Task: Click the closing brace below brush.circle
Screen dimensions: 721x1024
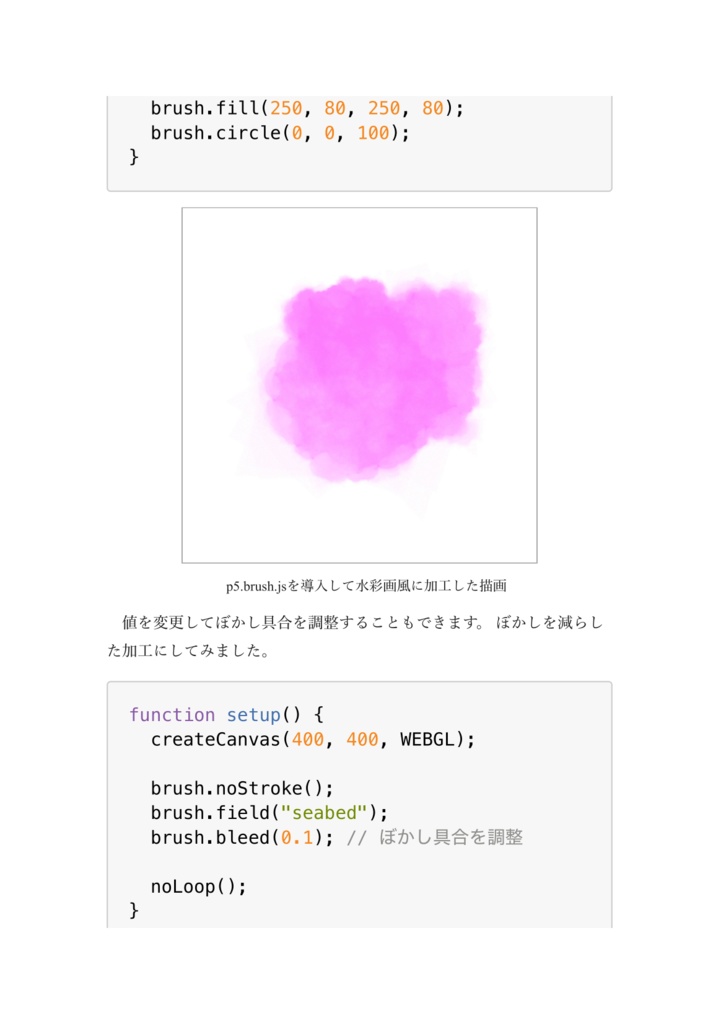Action: [134, 157]
